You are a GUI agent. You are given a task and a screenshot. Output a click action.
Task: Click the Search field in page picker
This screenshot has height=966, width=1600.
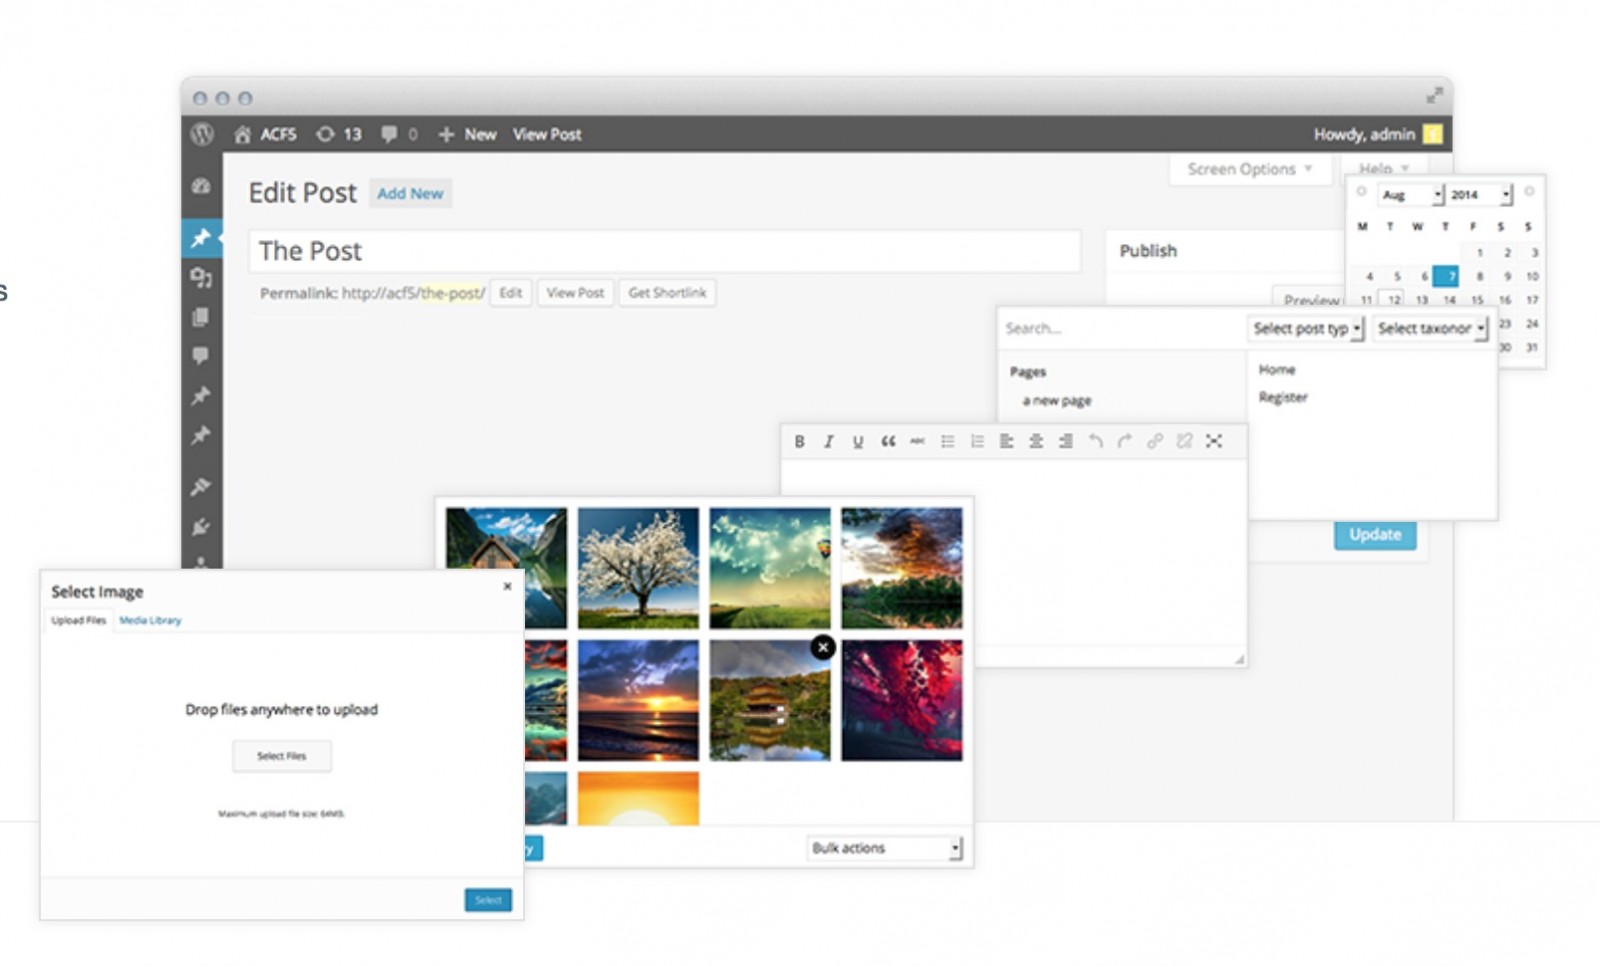1120,328
